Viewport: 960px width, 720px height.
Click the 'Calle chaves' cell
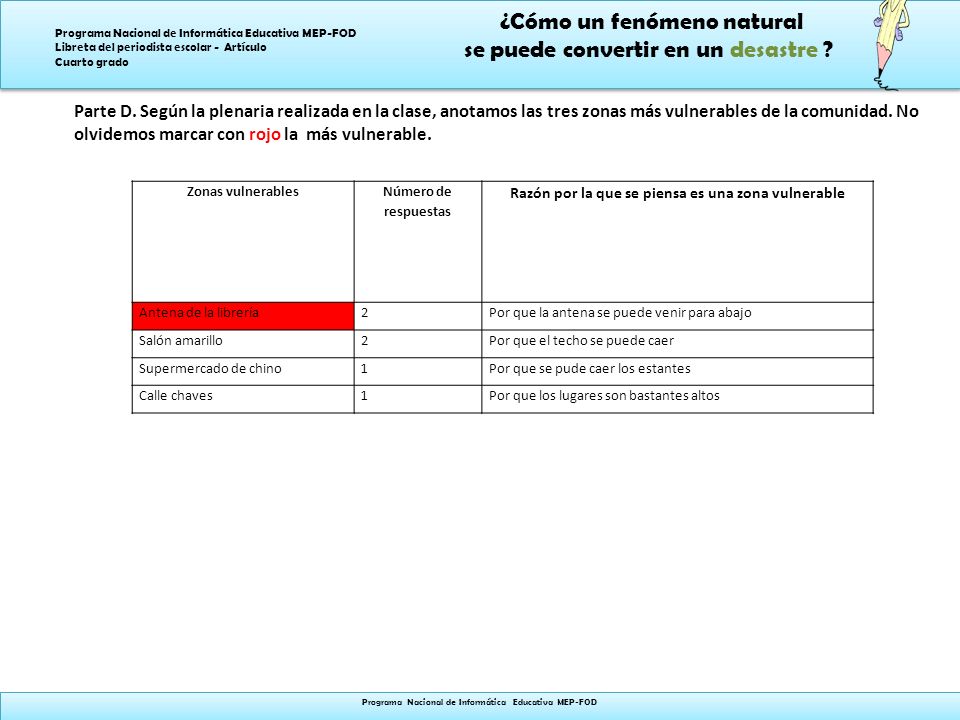click(243, 399)
